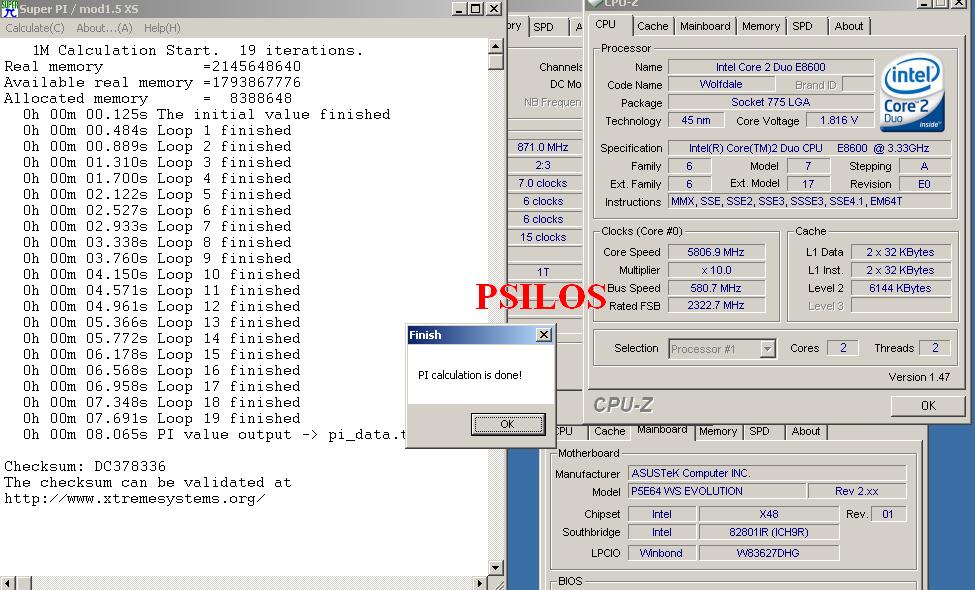Click the 15 clocks timing value
Screen dimensions: 975x590
(x=543, y=237)
